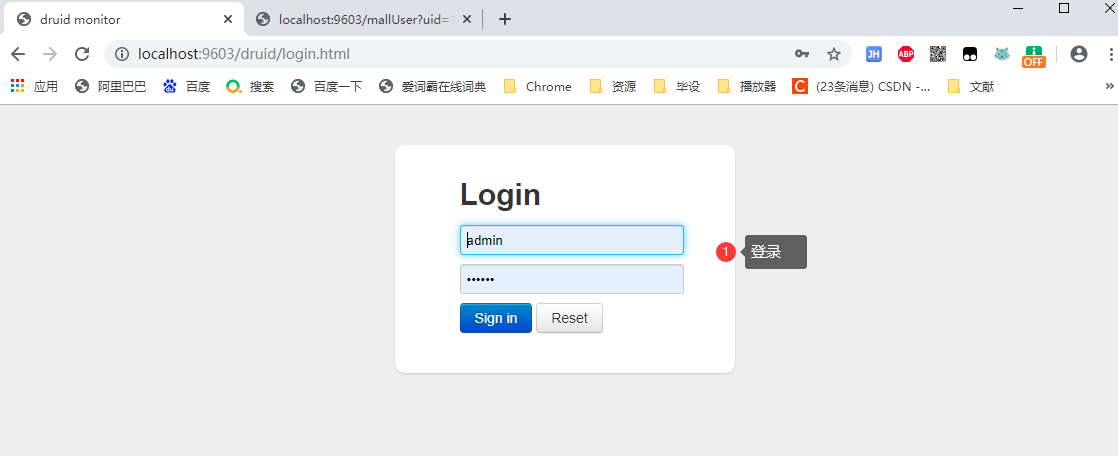The image size is (1118, 456).
Task: Open Chrome's three-dot menu
Action: [1108, 55]
